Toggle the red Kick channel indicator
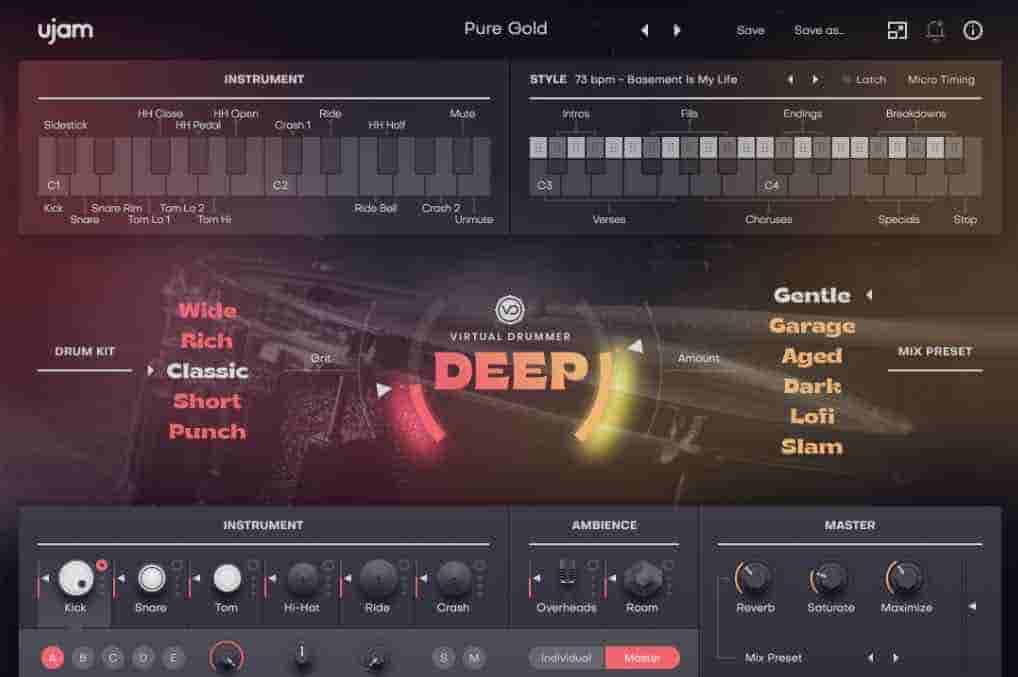Image resolution: width=1018 pixels, height=677 pixels. click(x=101, y=565)
